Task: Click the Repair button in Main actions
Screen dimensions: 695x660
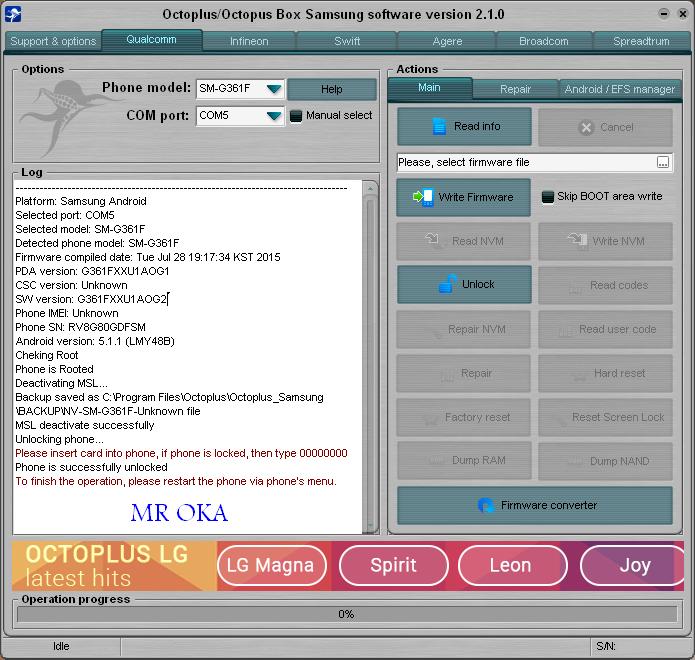Action: (x=463, y=373)
